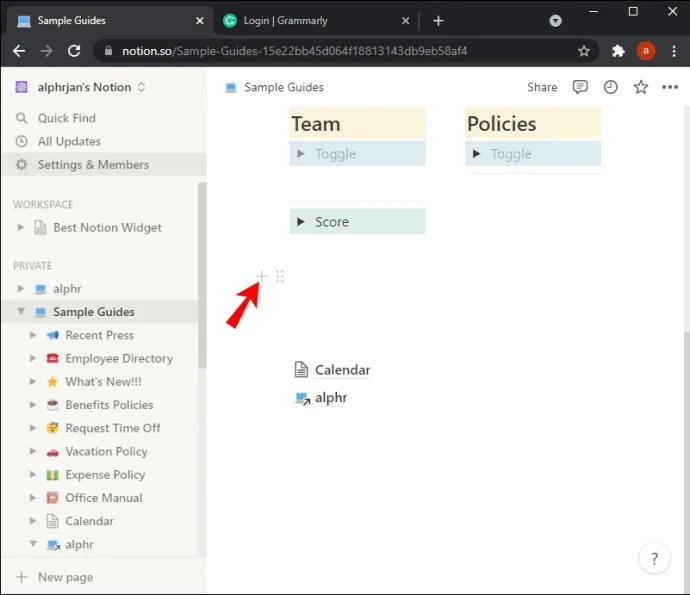
Task: Open Calendar in the sidebar
Action: (x=89, y=521)
